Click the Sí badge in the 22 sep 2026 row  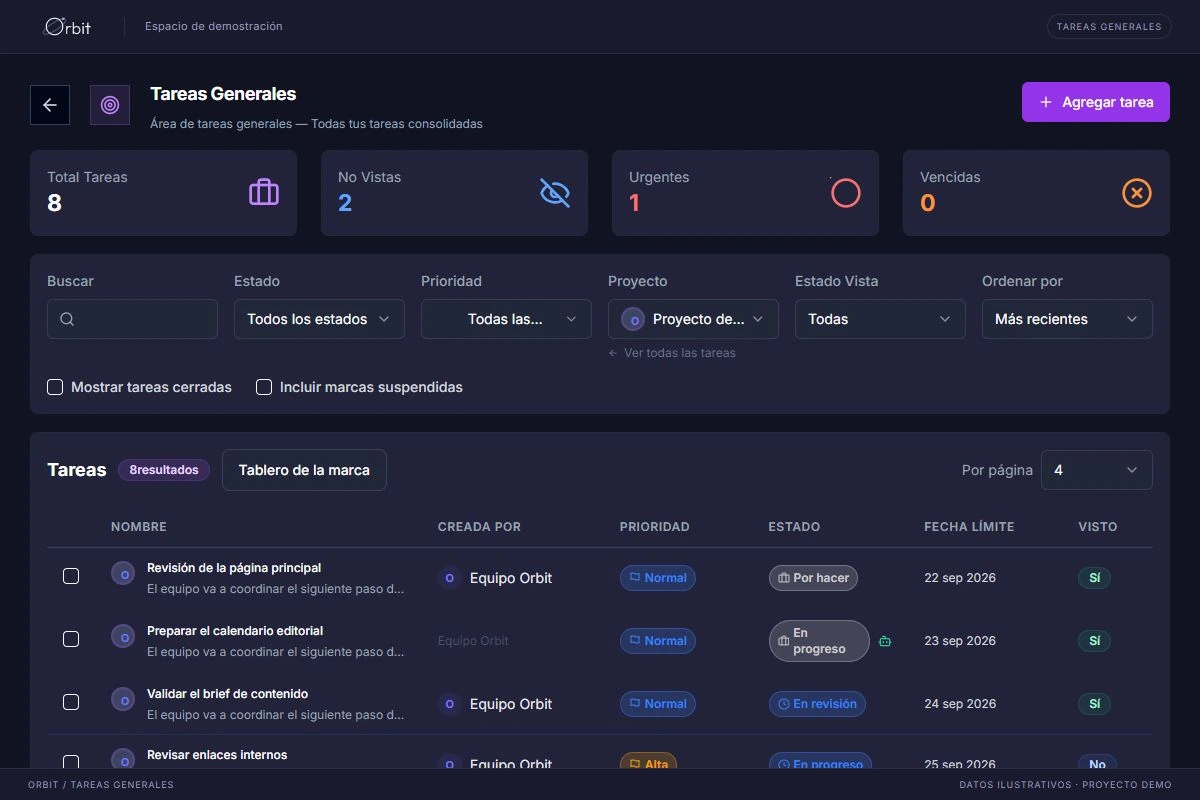(x=1094, y=578)
